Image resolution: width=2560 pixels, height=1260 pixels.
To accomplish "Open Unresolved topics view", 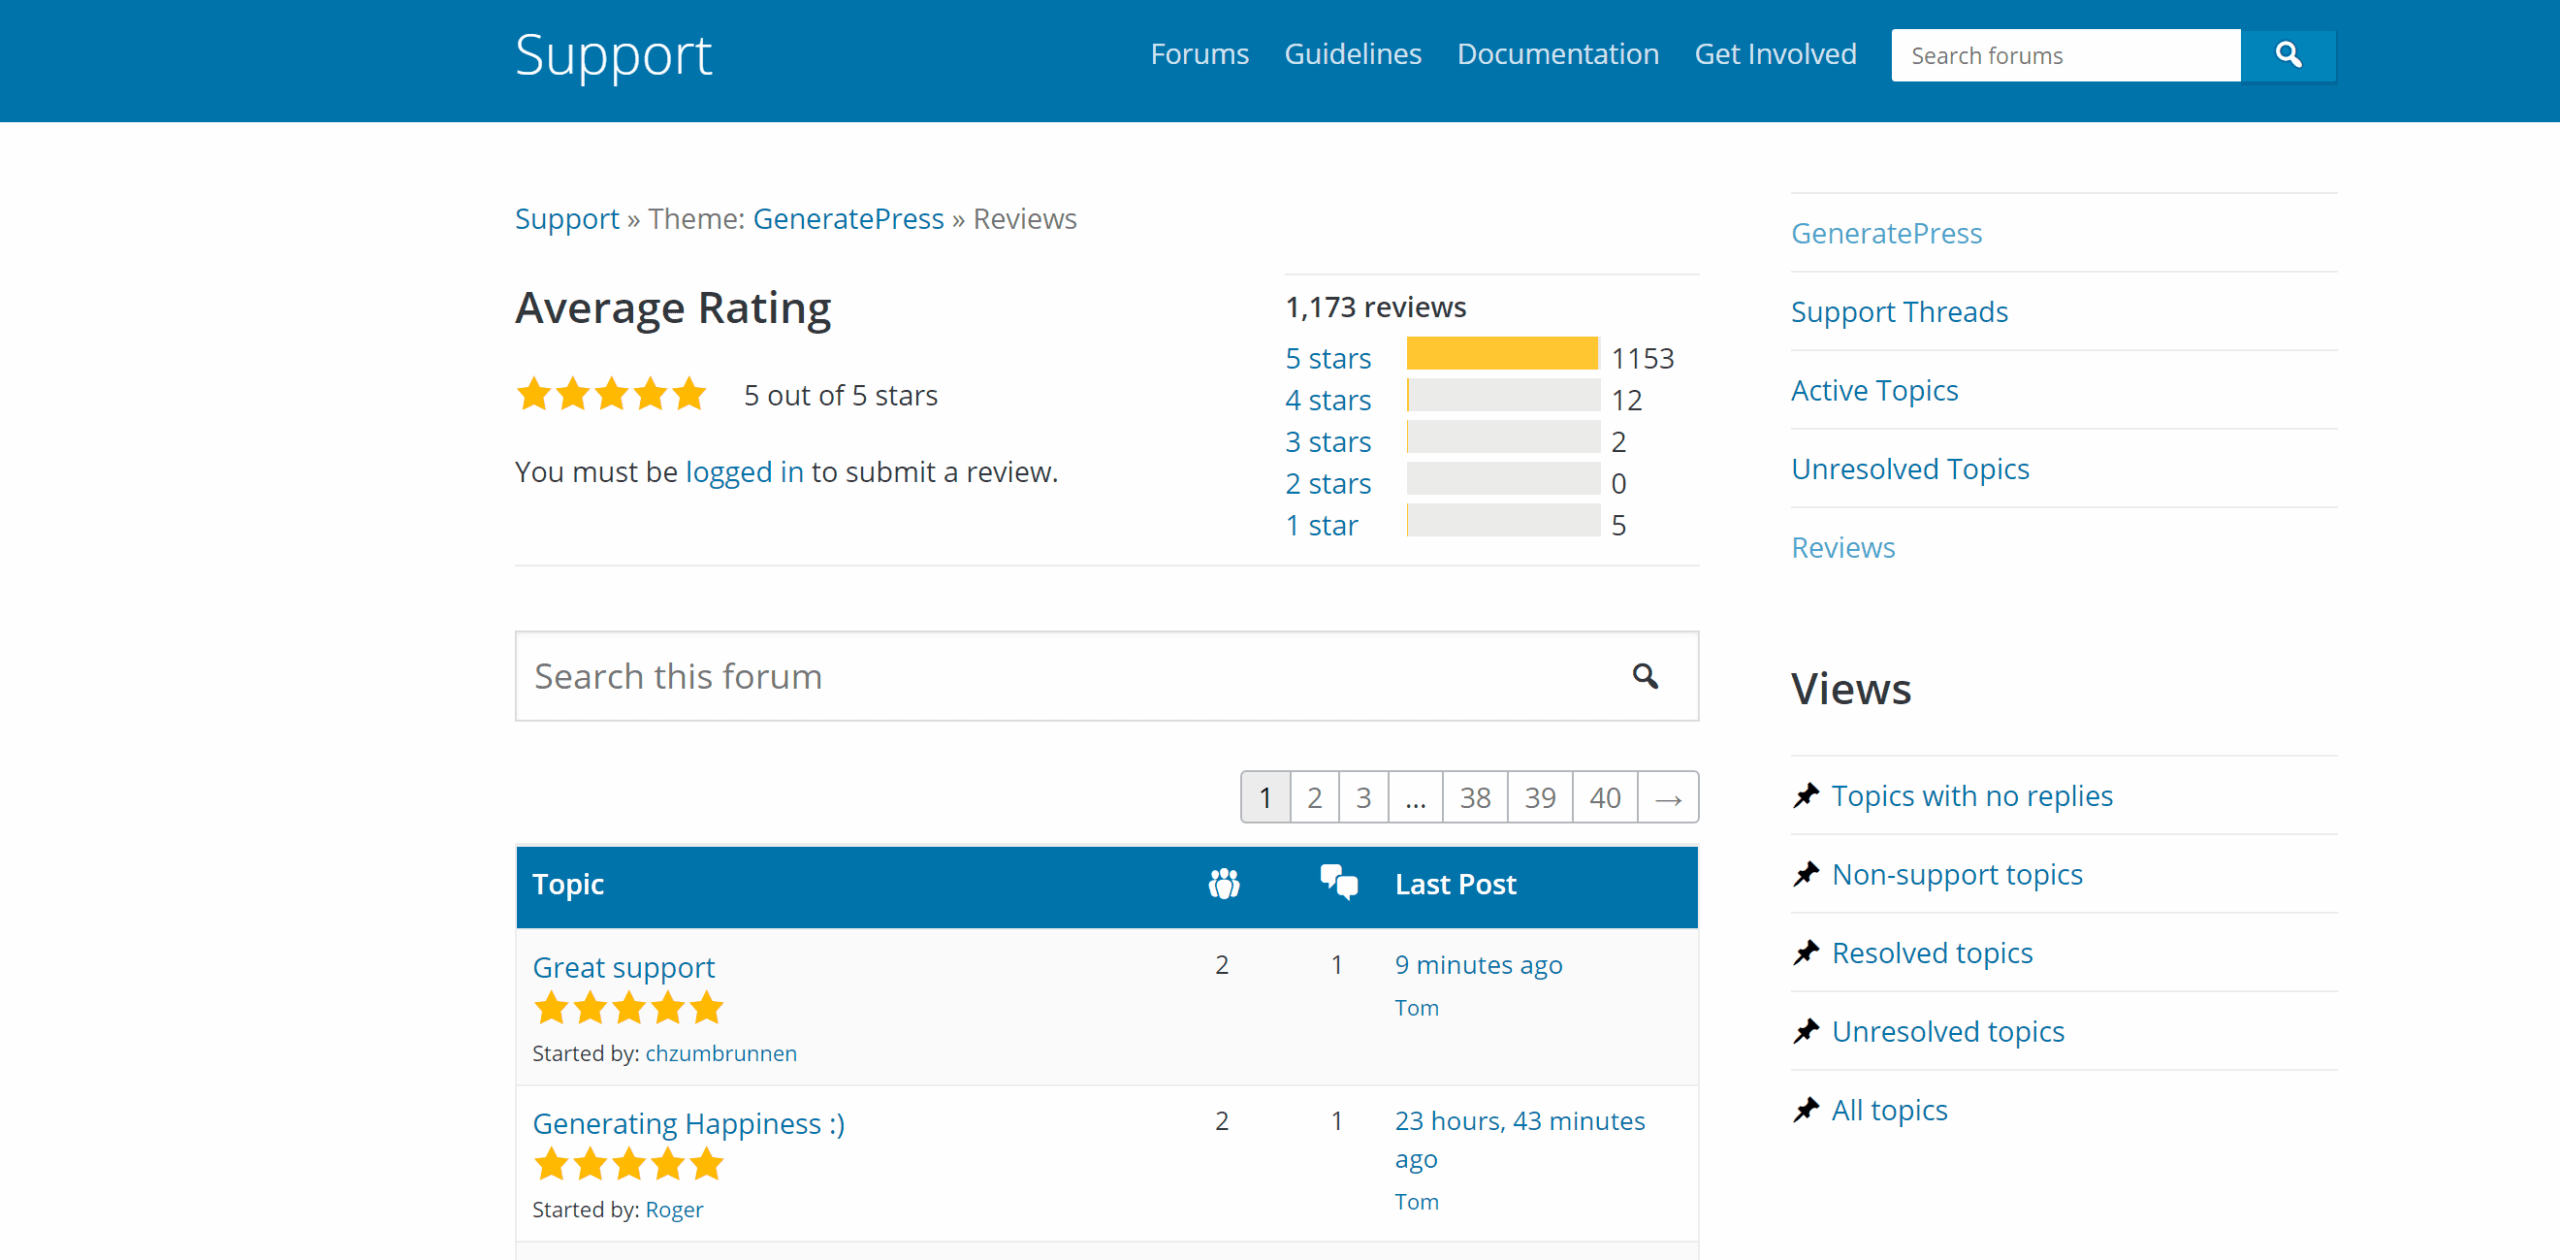I will (x=1948, y=1031).
